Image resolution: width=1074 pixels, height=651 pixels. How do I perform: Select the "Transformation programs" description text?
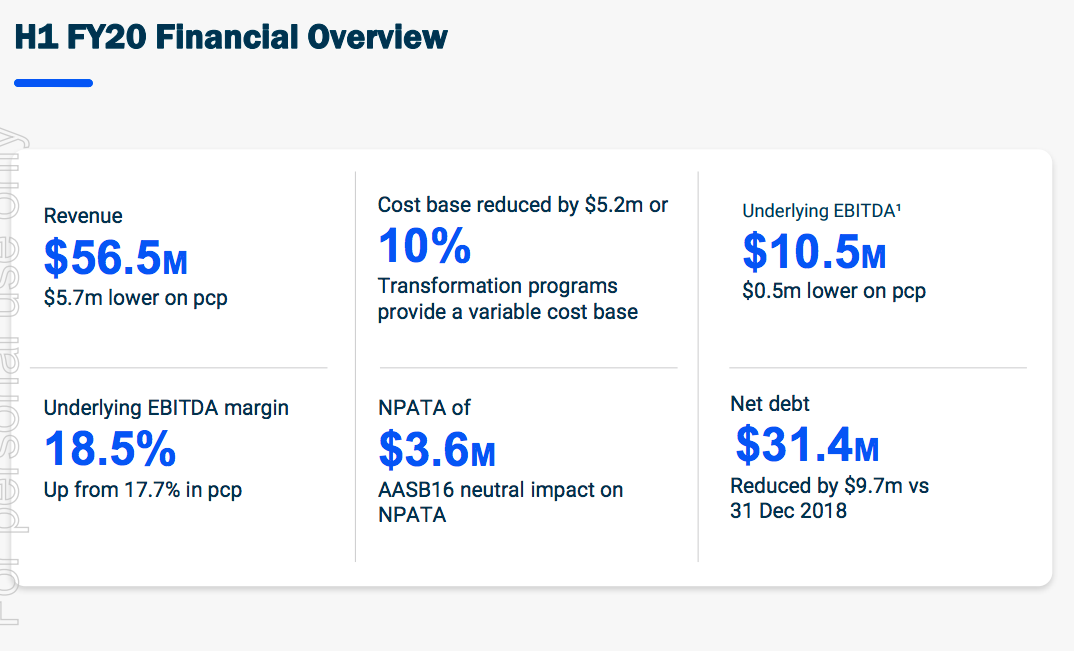[498, 287]
